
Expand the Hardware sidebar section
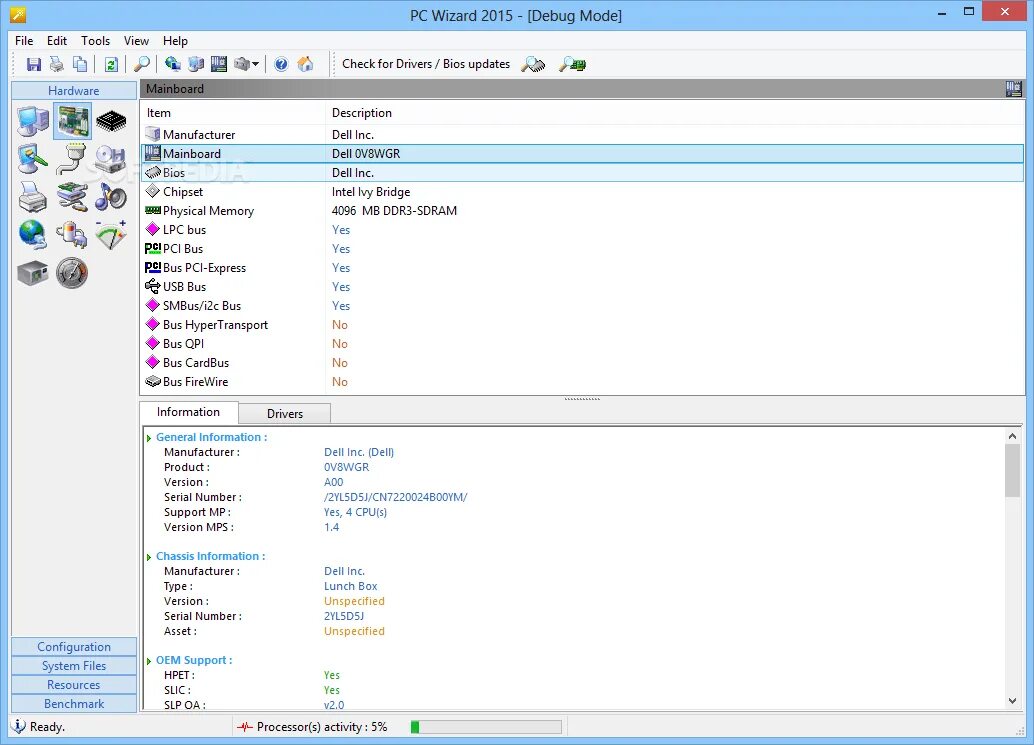coord(74,90)
